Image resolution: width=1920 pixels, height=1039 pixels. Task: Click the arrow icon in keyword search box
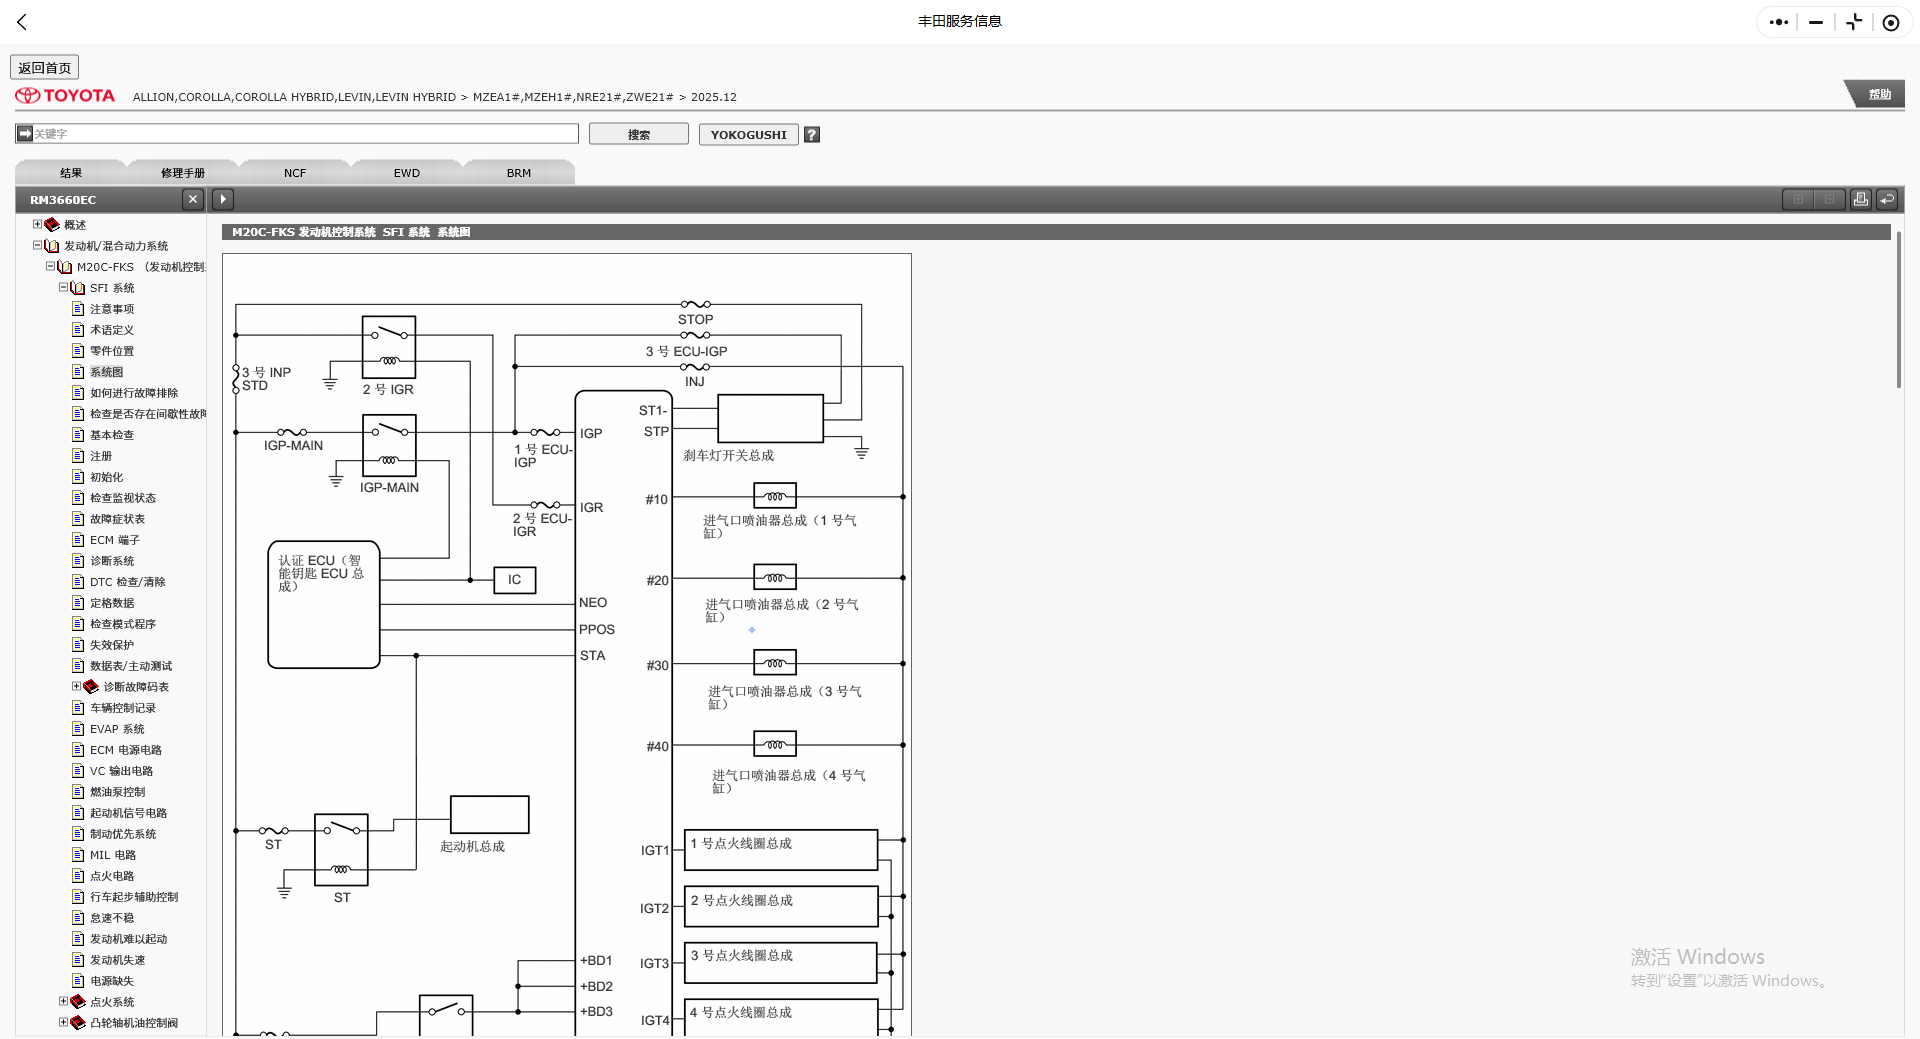(x=25, y=133)
